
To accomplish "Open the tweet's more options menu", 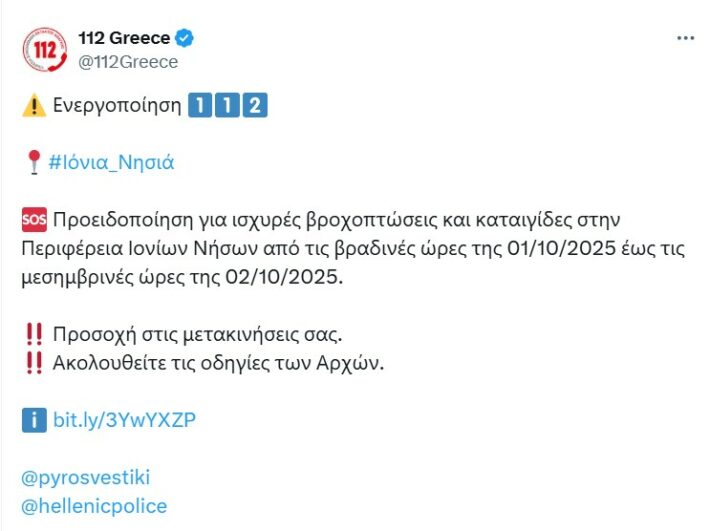I will (x=685, y=38).
